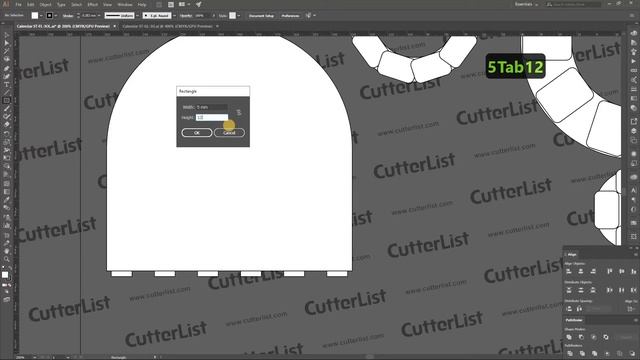The image size is (640, 360).
Task: Close the active document tab
Action: [x=115, y=26]
